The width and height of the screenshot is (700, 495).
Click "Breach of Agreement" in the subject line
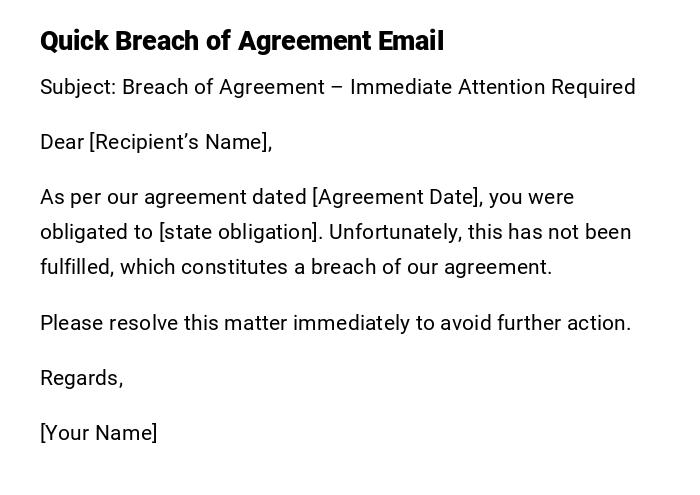pyautogui.click(x=223, y=87)
